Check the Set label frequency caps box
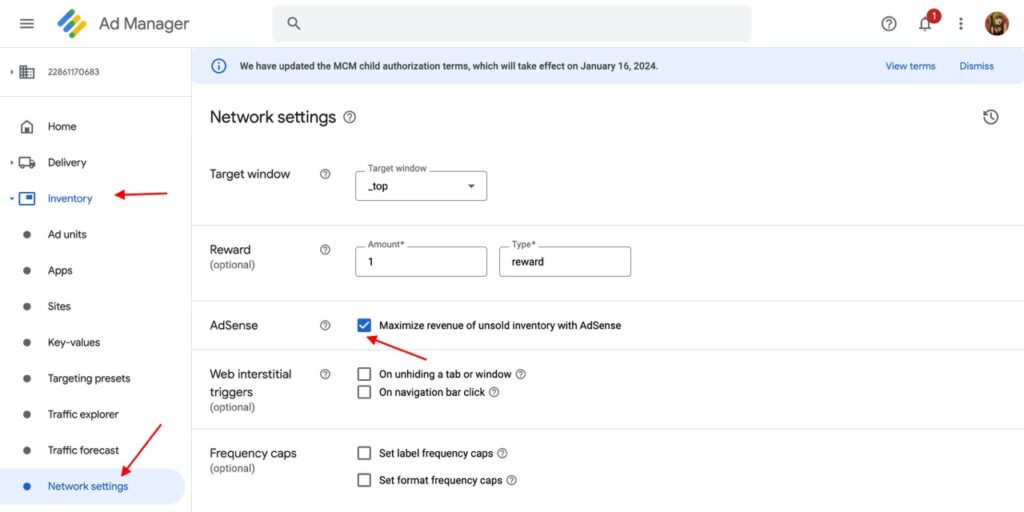This screenshot has height=512, width=1024. coord(364,453)
